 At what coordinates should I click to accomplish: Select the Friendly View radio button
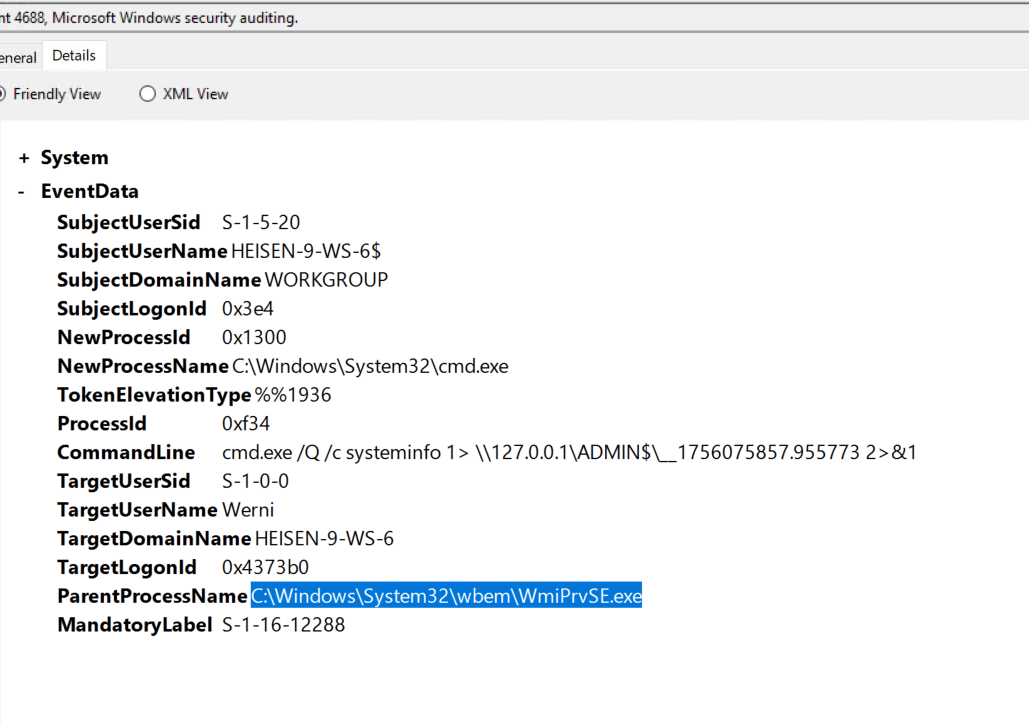tap(3, 94)
